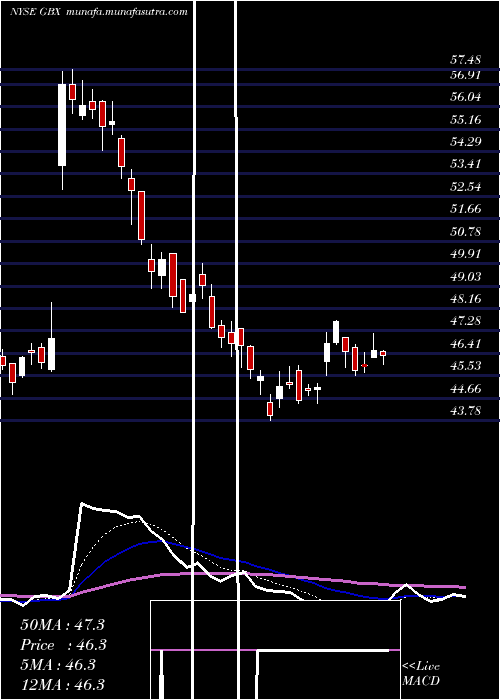Click the 49.03 price axis label
The height and width of the screenshot is (700, 500).
coord(465,277)
